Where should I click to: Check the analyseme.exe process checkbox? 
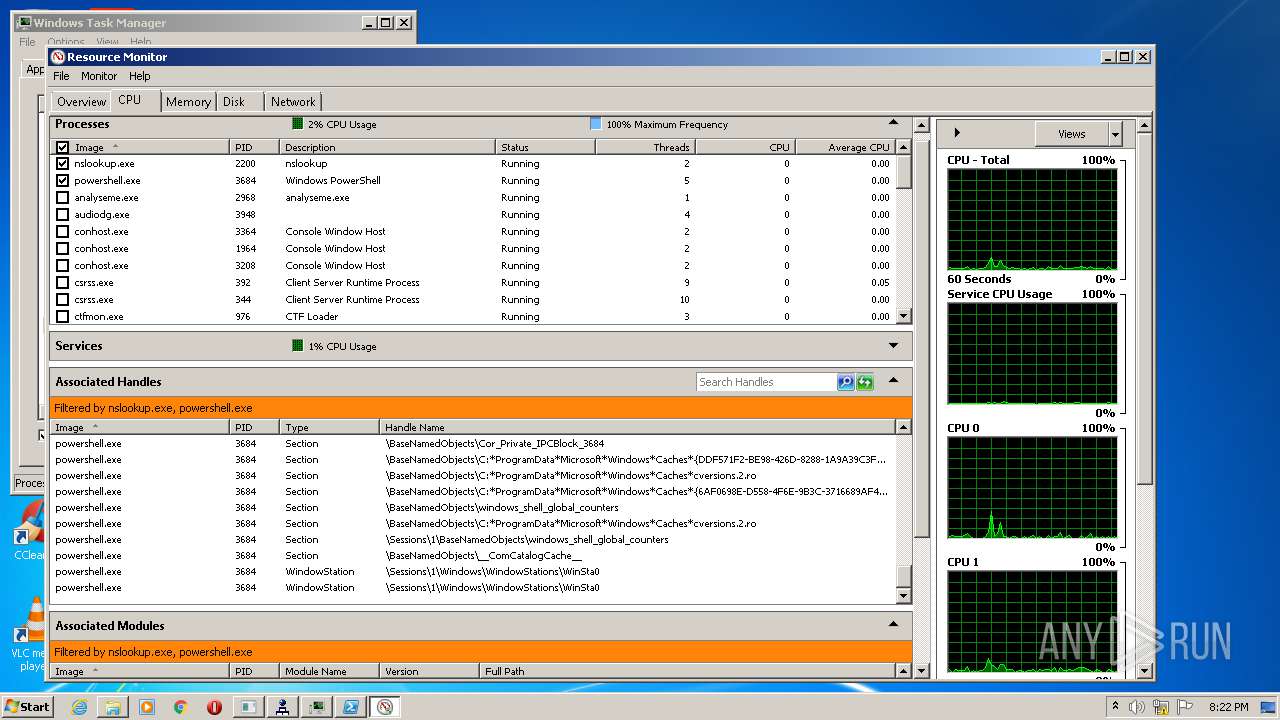pyautogui.click(x=63, y=197)
